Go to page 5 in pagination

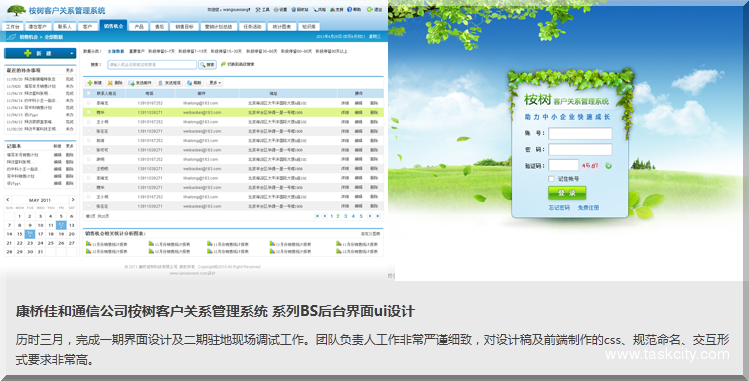click(361, 216)
